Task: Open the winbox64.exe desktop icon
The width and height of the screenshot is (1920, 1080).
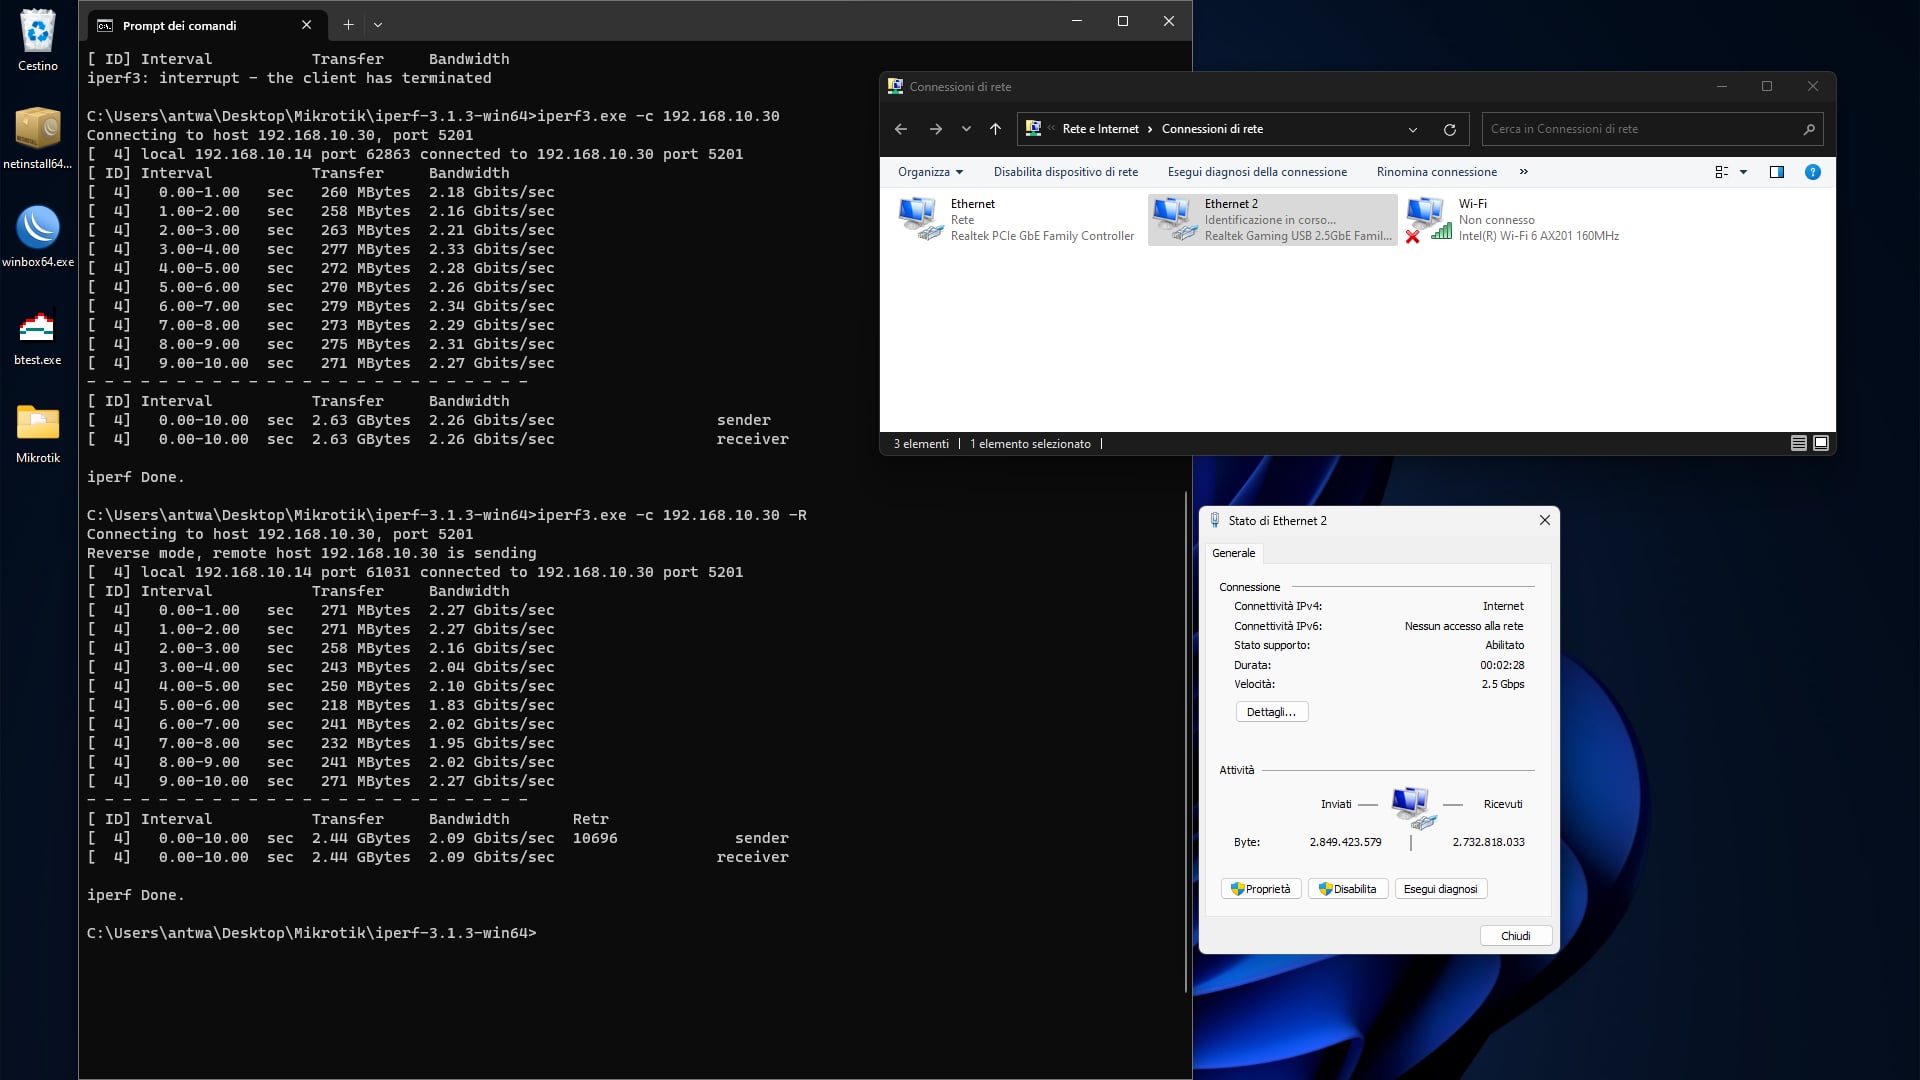Action: tap(38, 229)
